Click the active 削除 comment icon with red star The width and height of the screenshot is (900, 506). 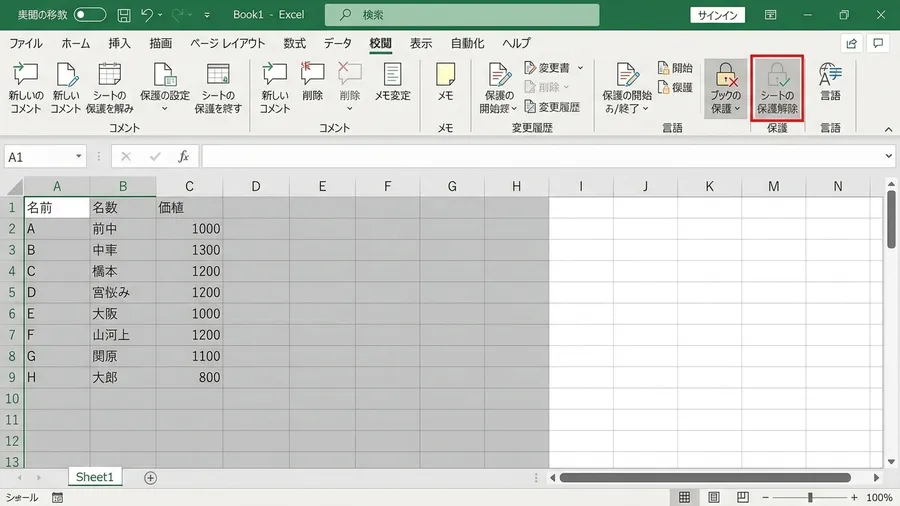click(x=312, y=75)
